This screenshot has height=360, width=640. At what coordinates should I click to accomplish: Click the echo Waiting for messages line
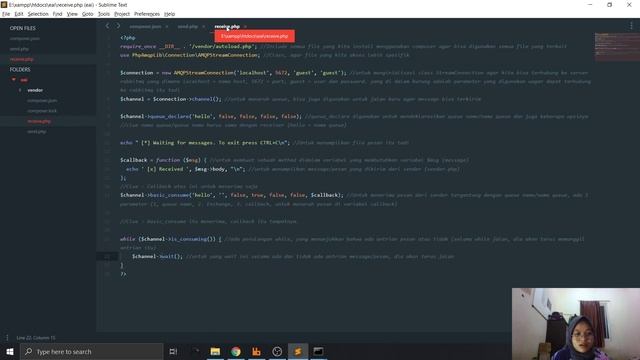(205, 142)
